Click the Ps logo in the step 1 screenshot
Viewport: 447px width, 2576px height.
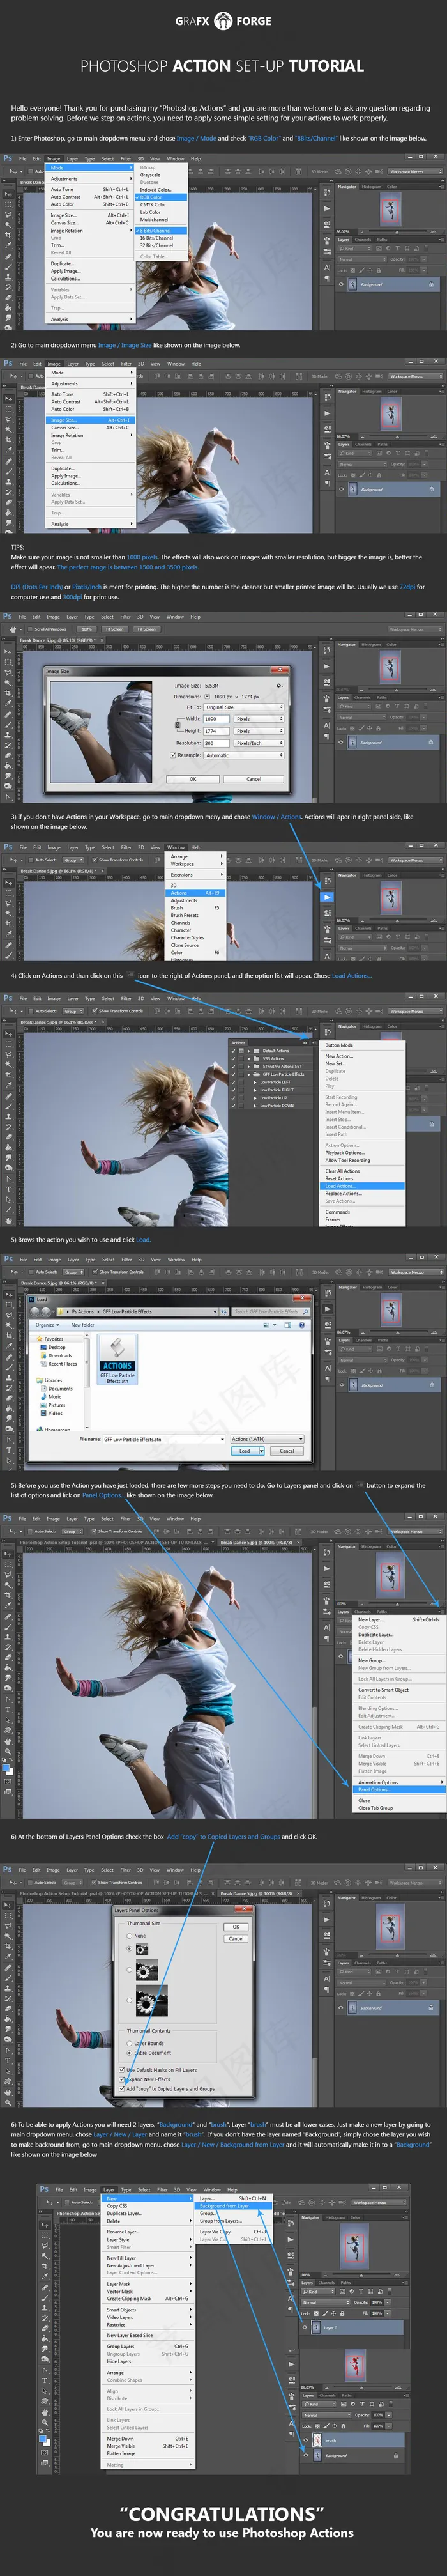tap(8, 158)
